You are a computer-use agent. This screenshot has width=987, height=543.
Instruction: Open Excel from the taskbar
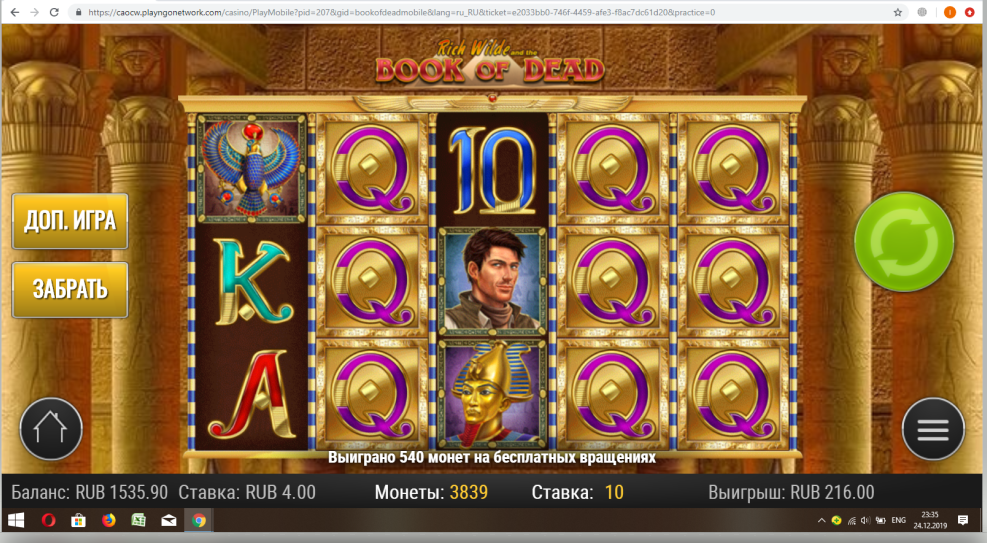pos(138,520)
